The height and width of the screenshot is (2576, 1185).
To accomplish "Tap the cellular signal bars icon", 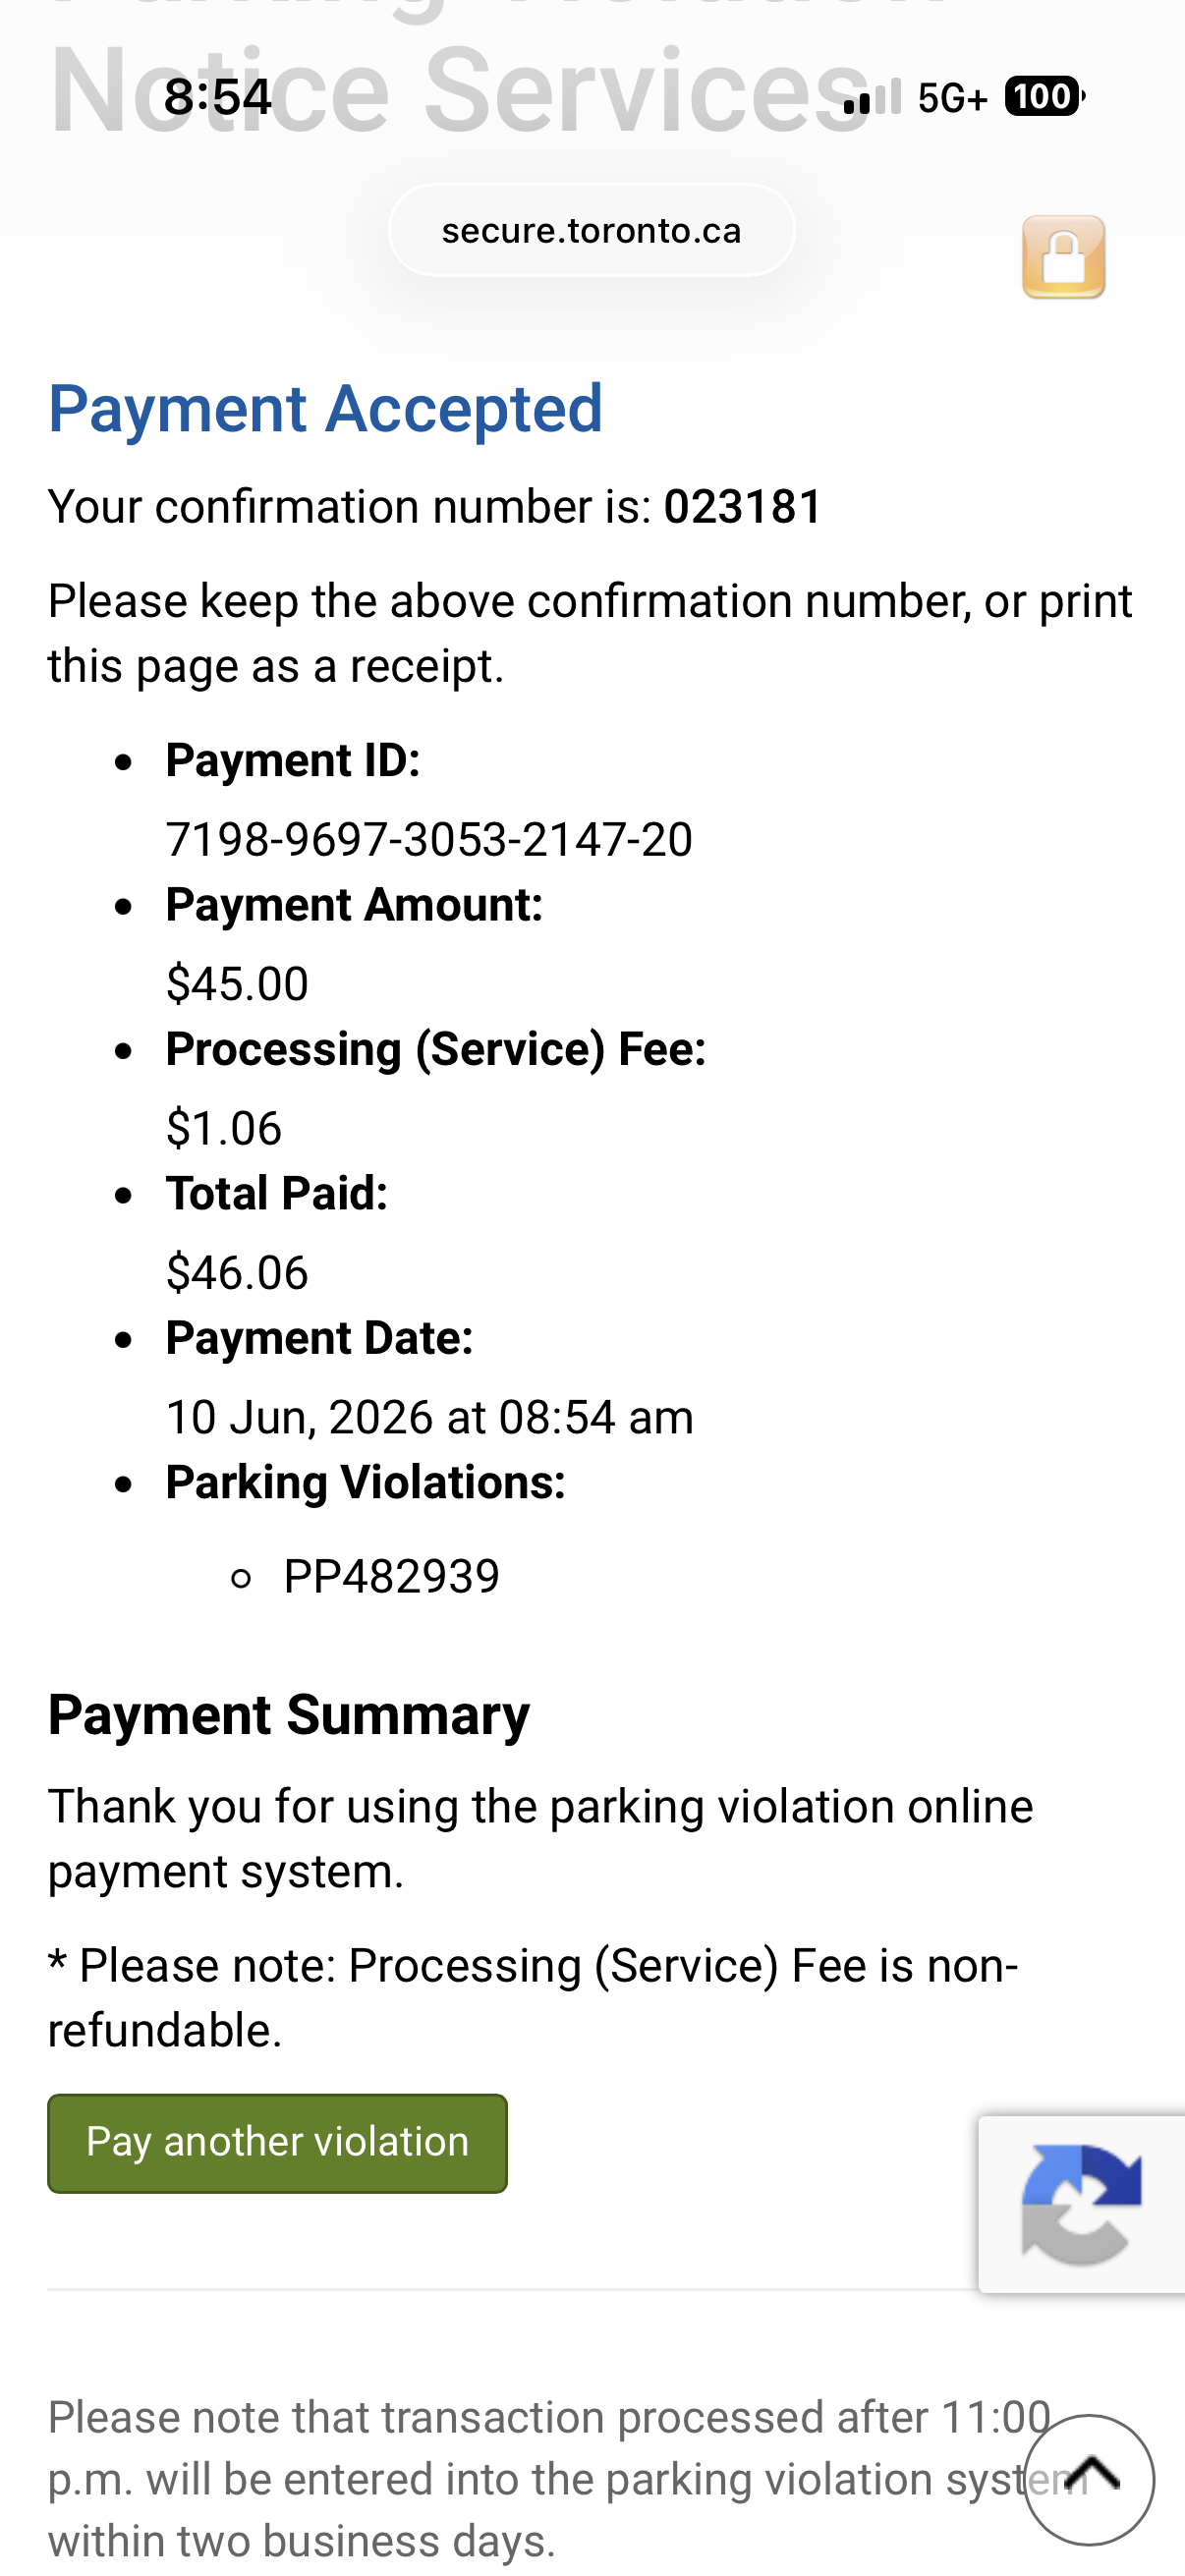I will (872, 97).
